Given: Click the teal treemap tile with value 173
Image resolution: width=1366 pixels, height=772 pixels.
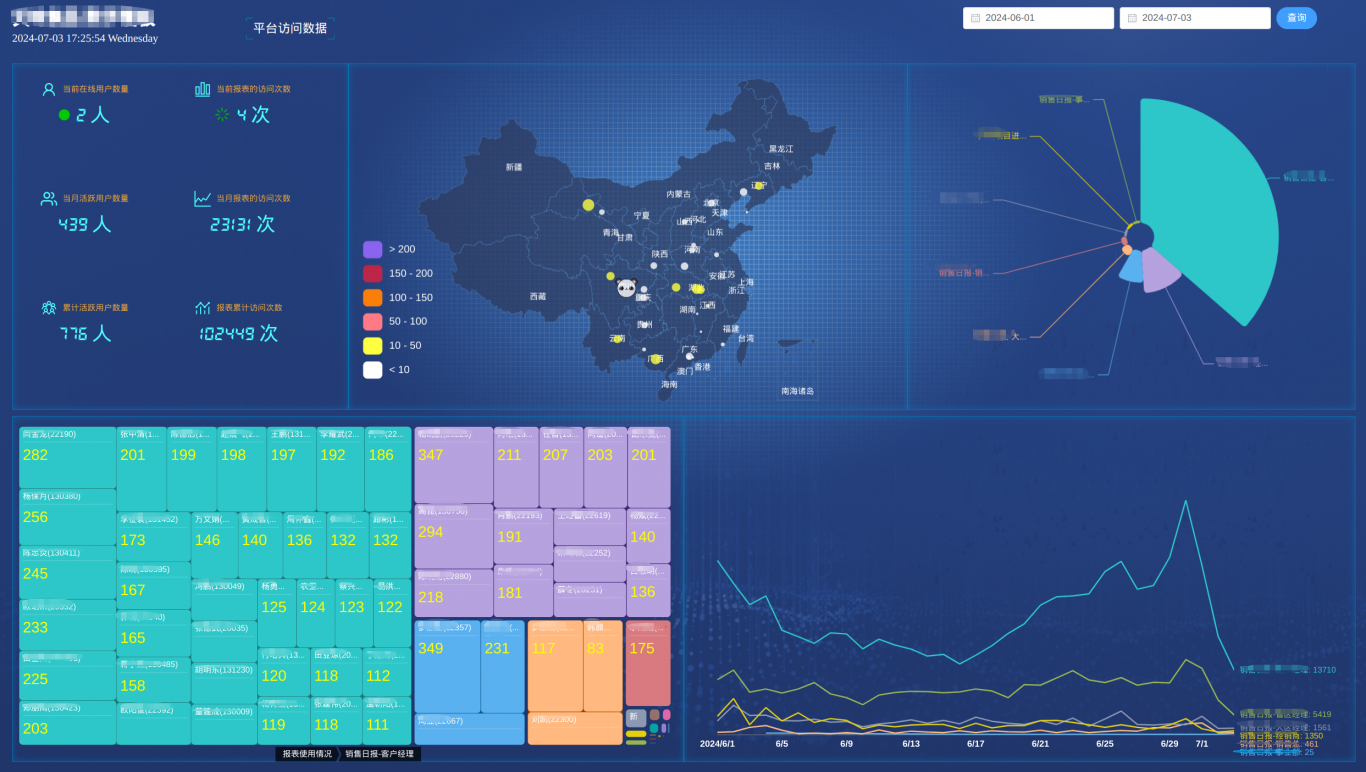Looking at the screenshot, I should [x=153, y=537].
